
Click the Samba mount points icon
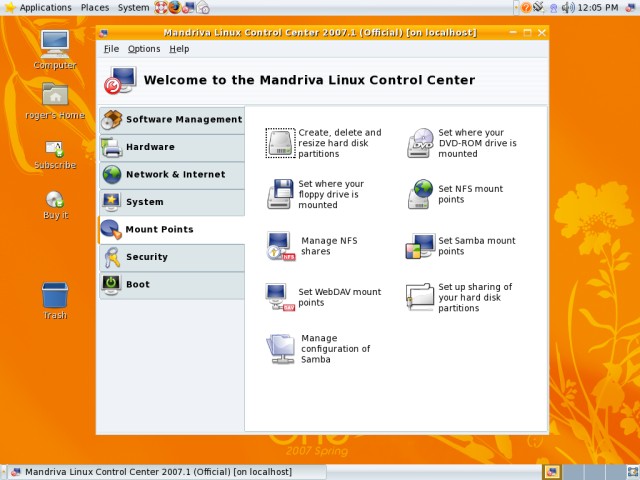(421, 246)
